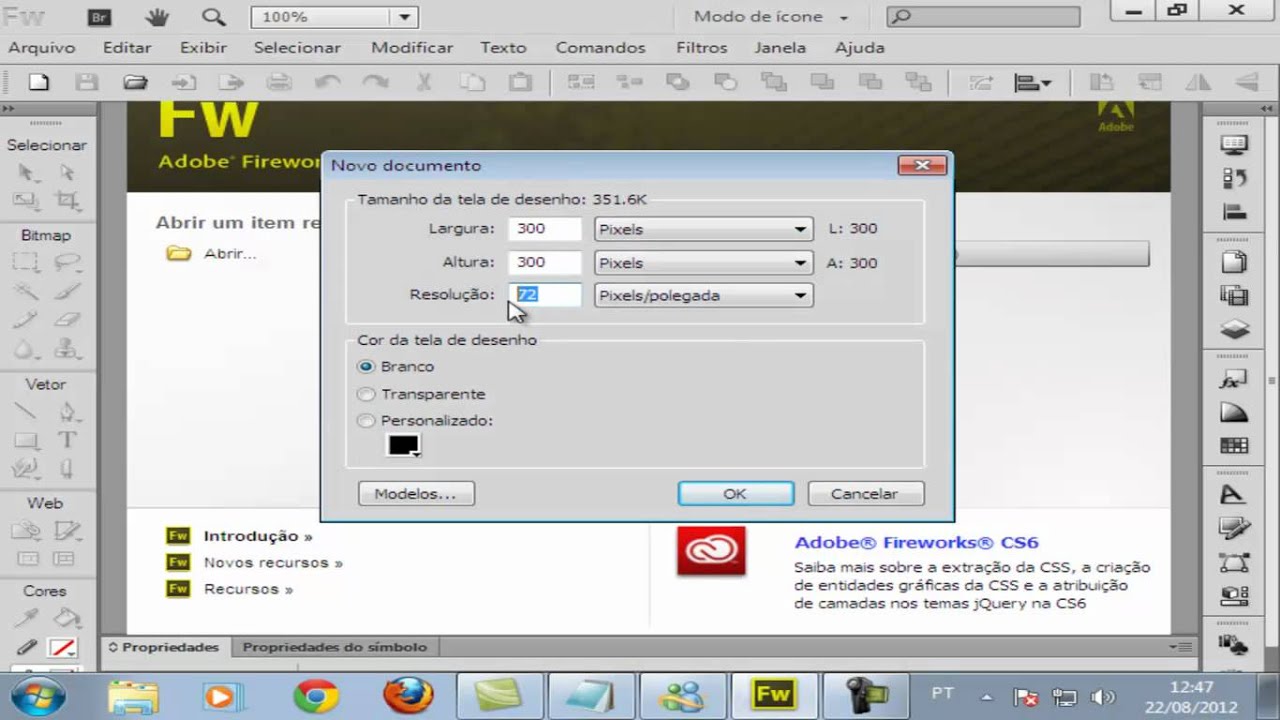Open the Altura units dropdown
The image size is (1280, 720).
[x=703, y=263]
